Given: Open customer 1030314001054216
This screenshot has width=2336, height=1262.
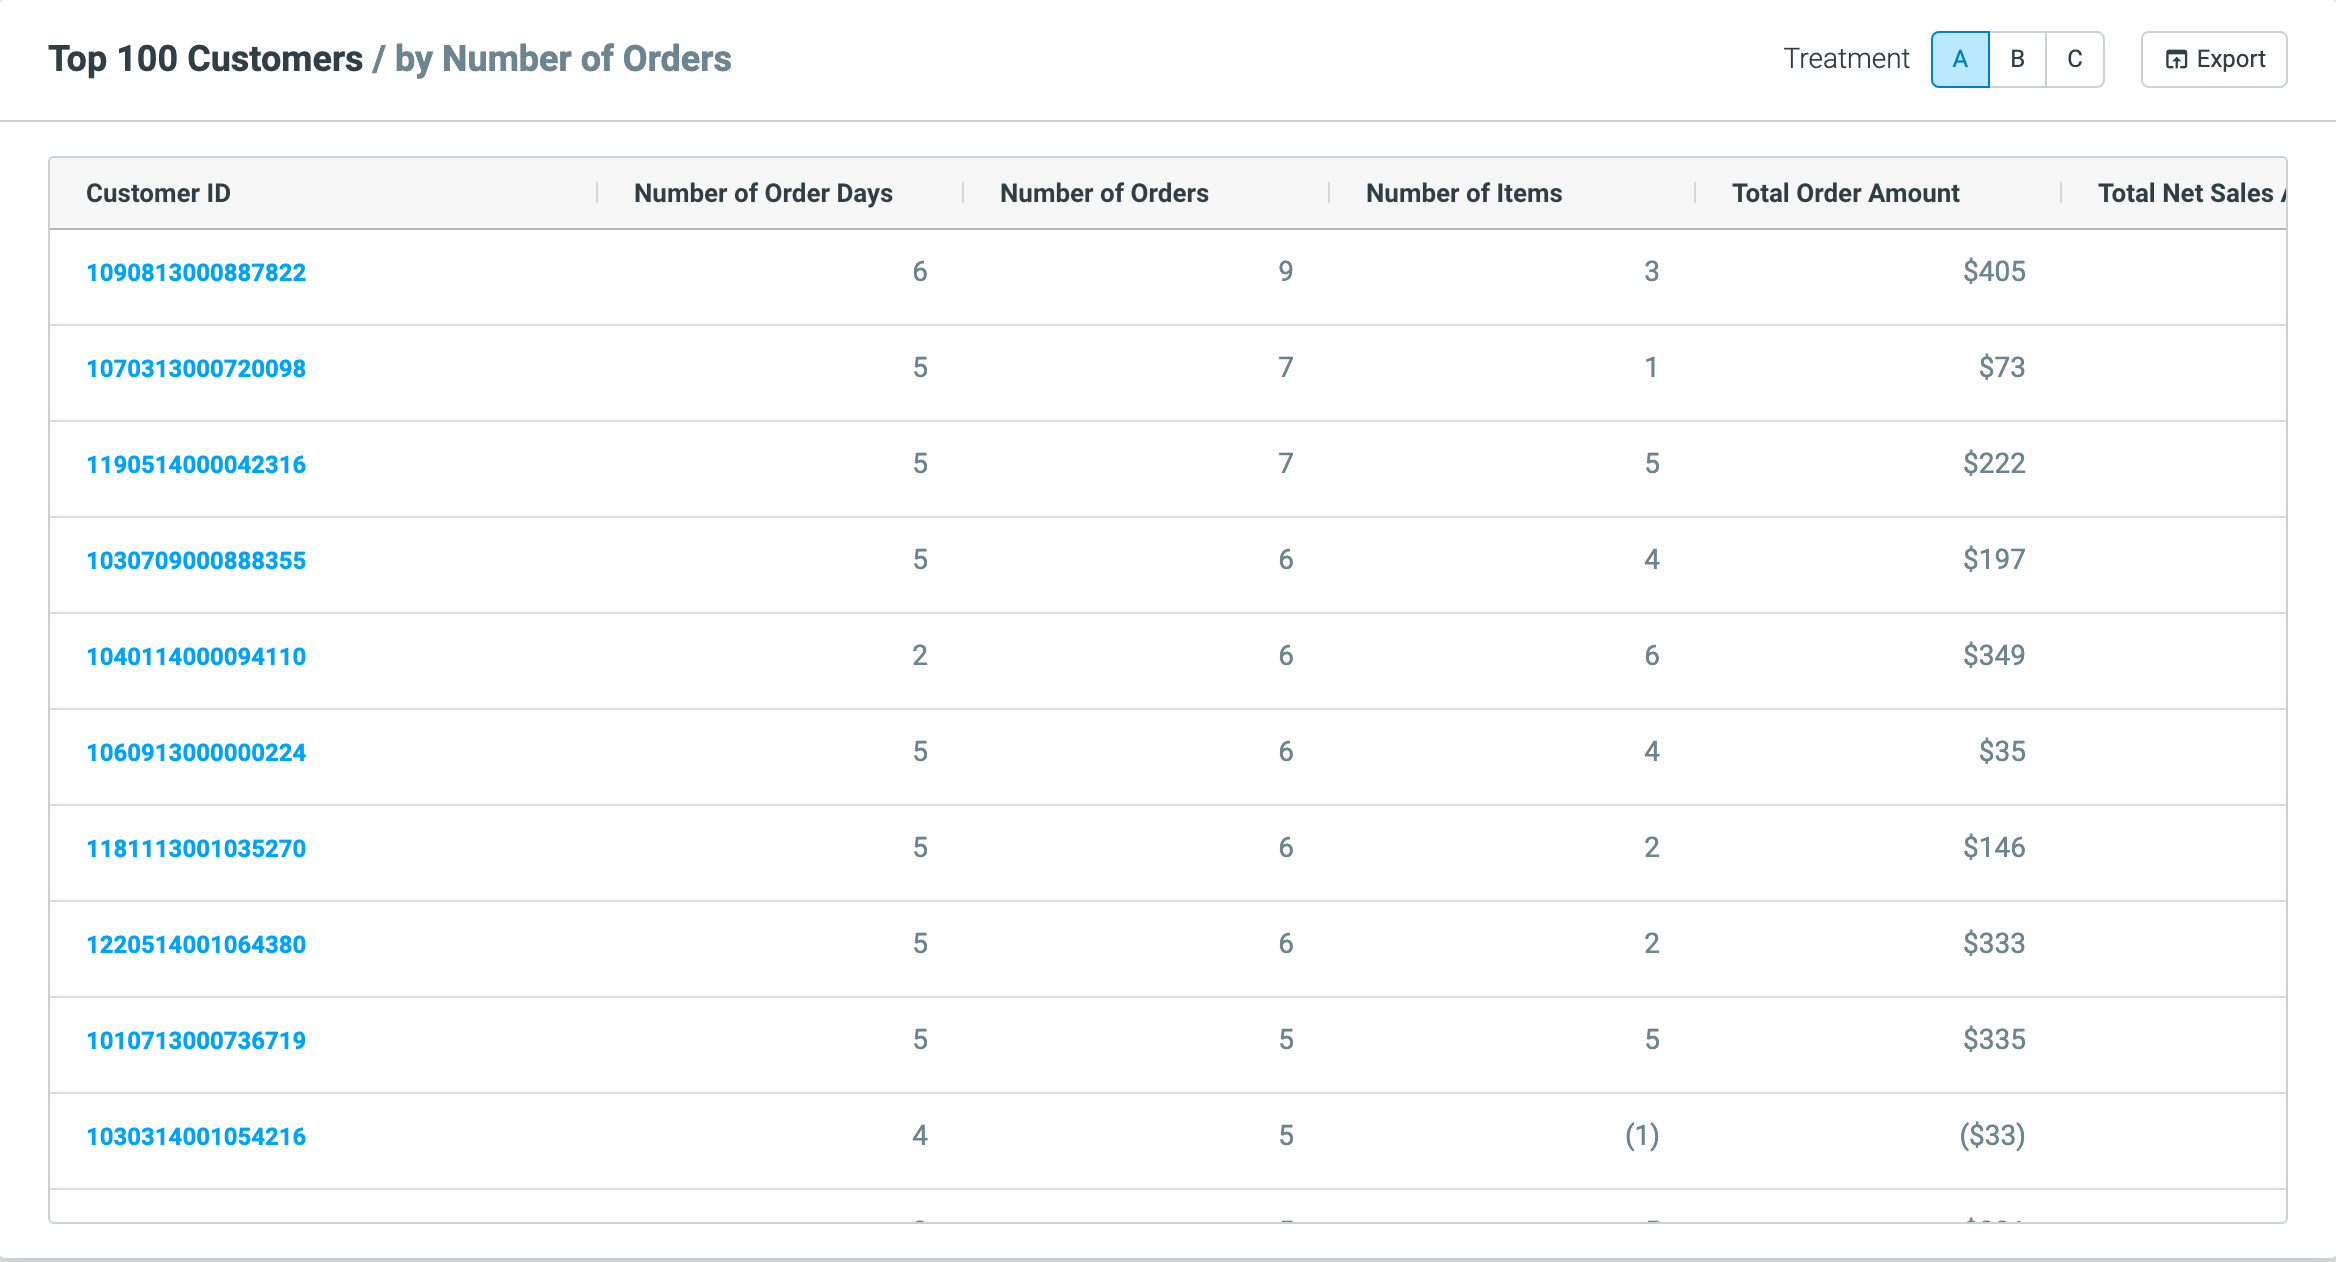Looking at the screenshot, I should [196, 1136].
